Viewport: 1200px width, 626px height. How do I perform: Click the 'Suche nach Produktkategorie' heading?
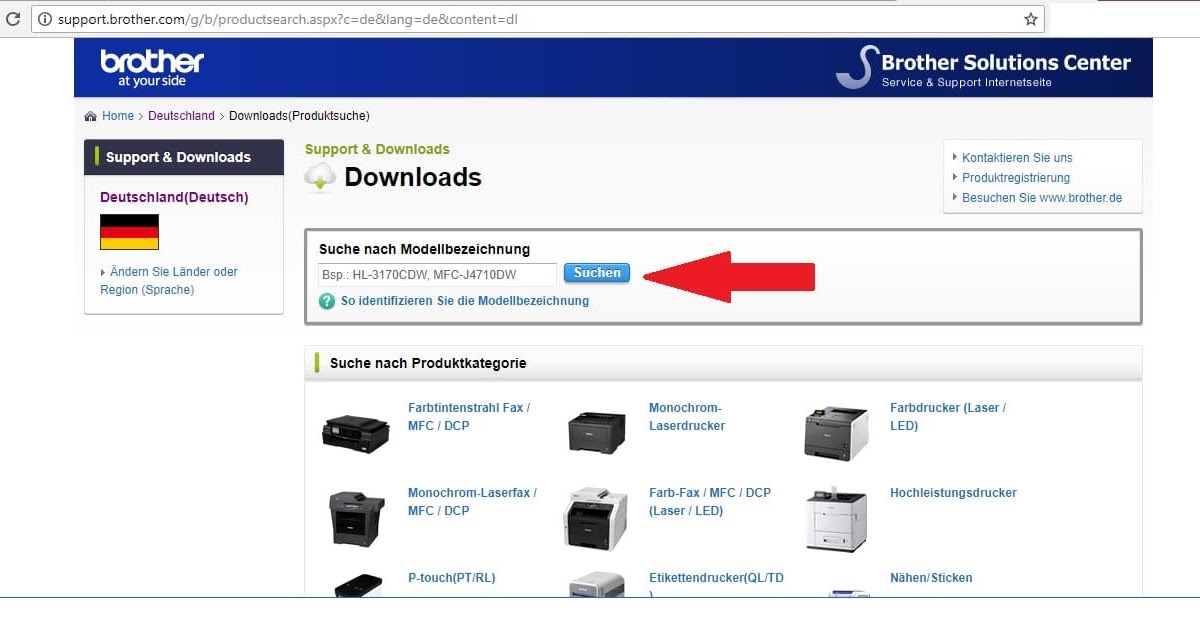pyautogui.click(x=428, y=363)
